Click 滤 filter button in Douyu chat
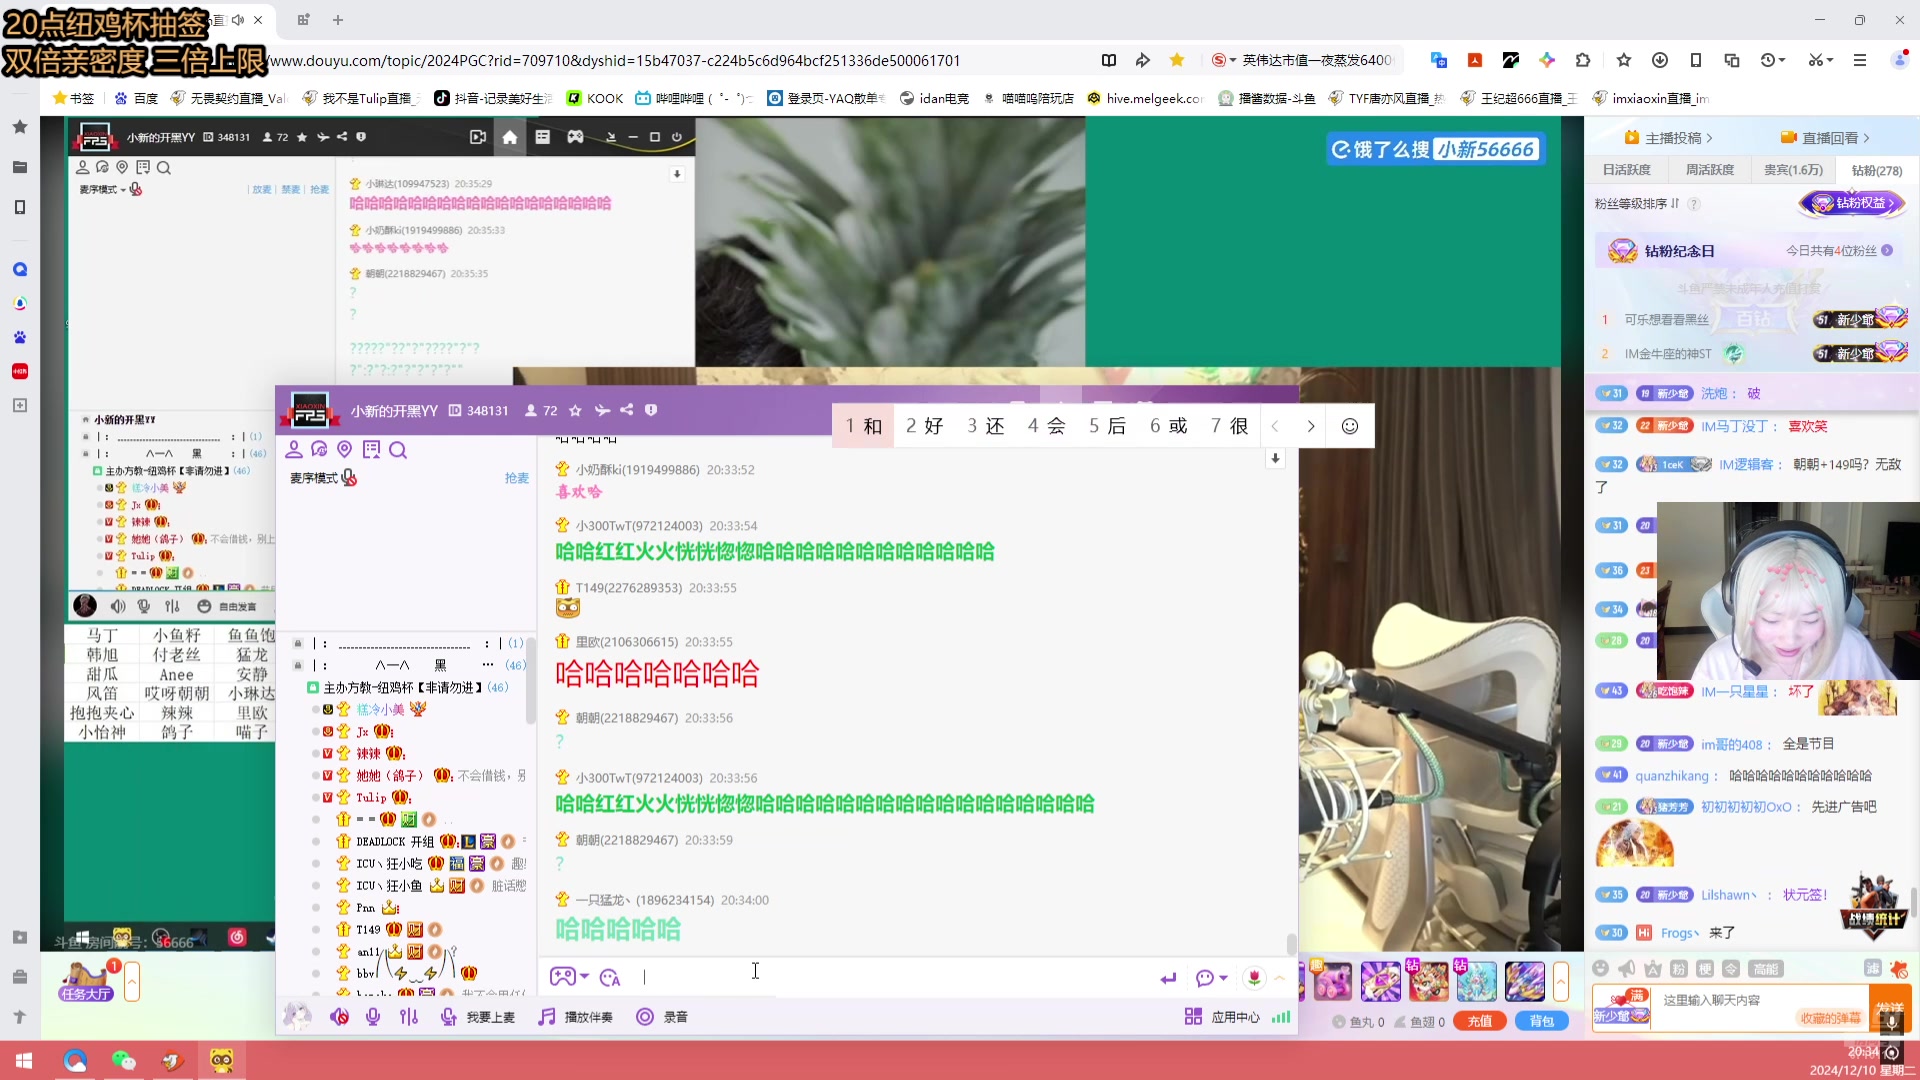Screen dimensions: 1920x1080 point(1872,968)
